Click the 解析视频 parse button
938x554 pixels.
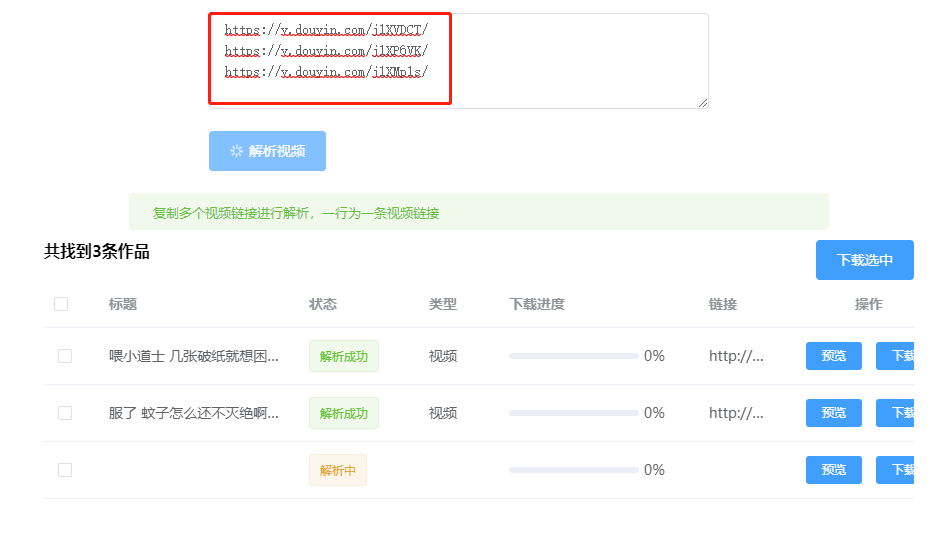click(x=267, y=151)
